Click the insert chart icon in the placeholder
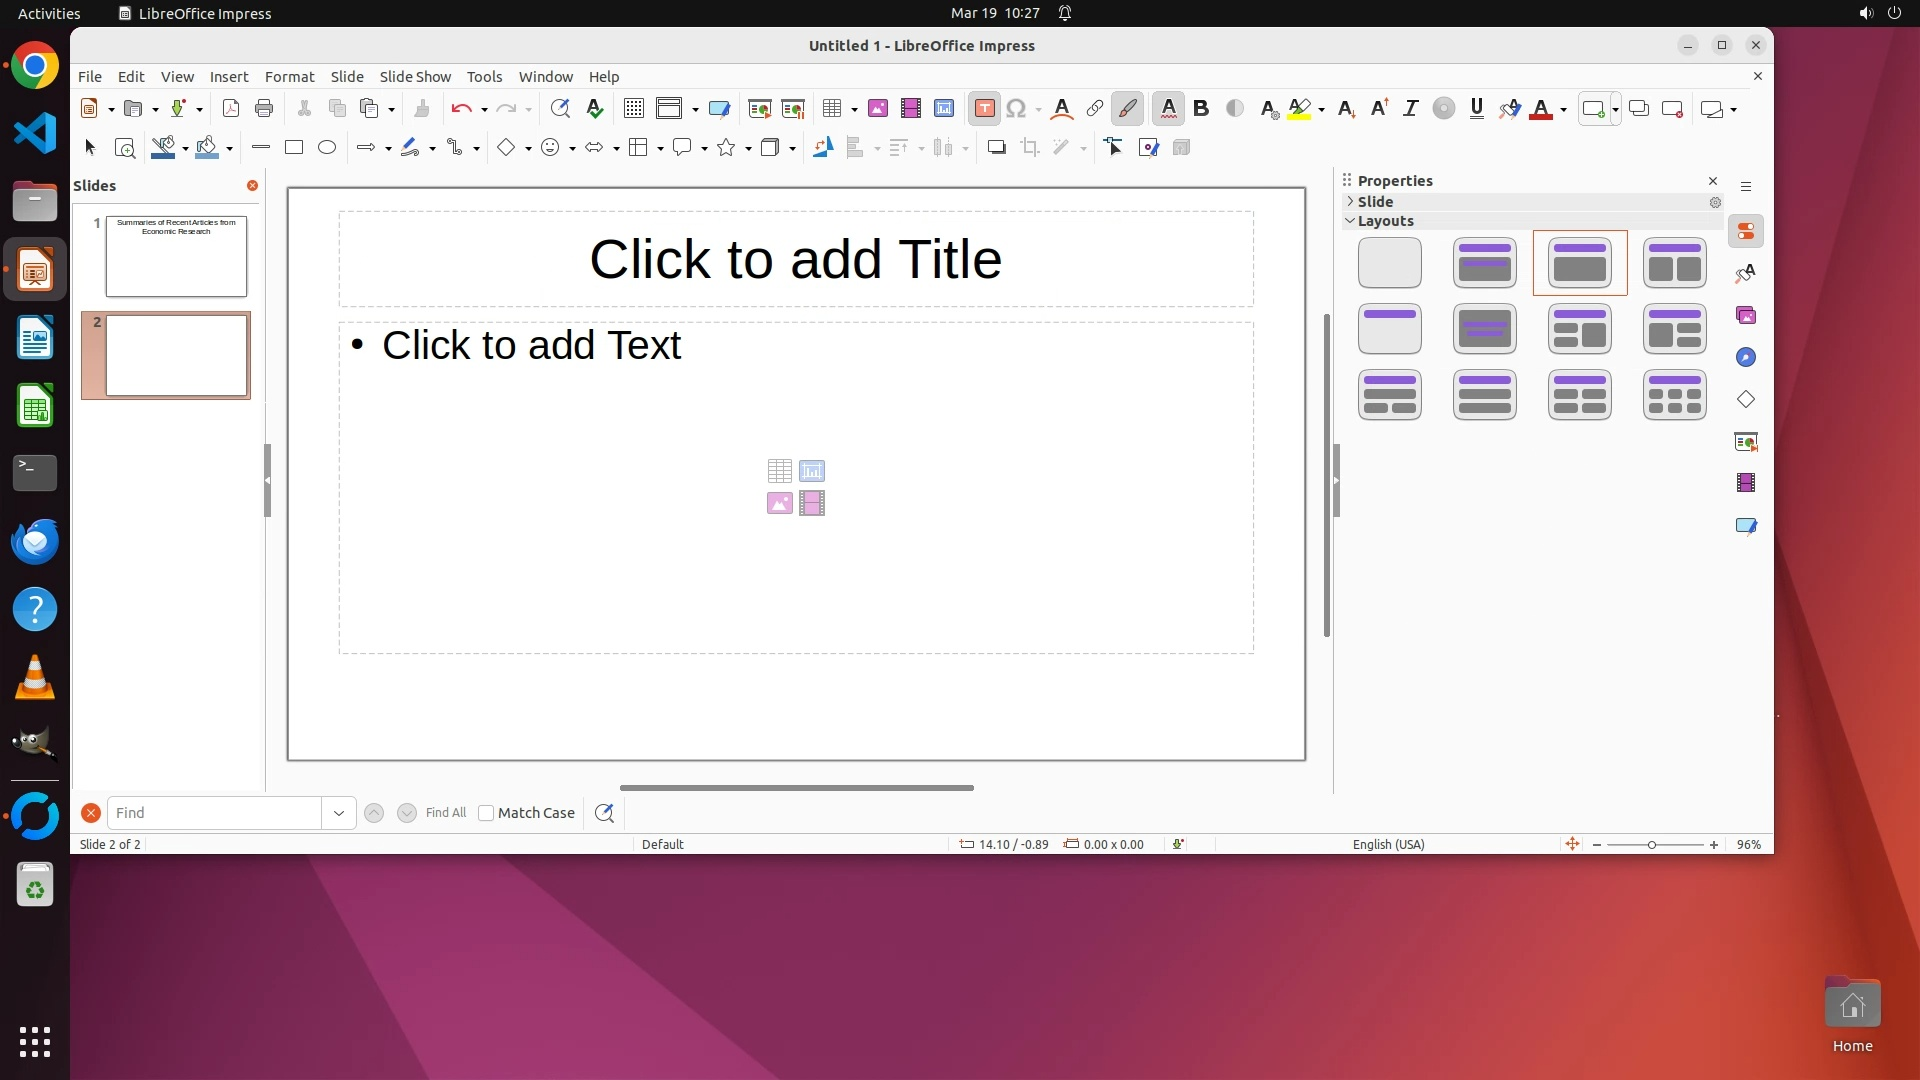The width and height of the screenshot is (1920, 1080). [x=812, y=471]
